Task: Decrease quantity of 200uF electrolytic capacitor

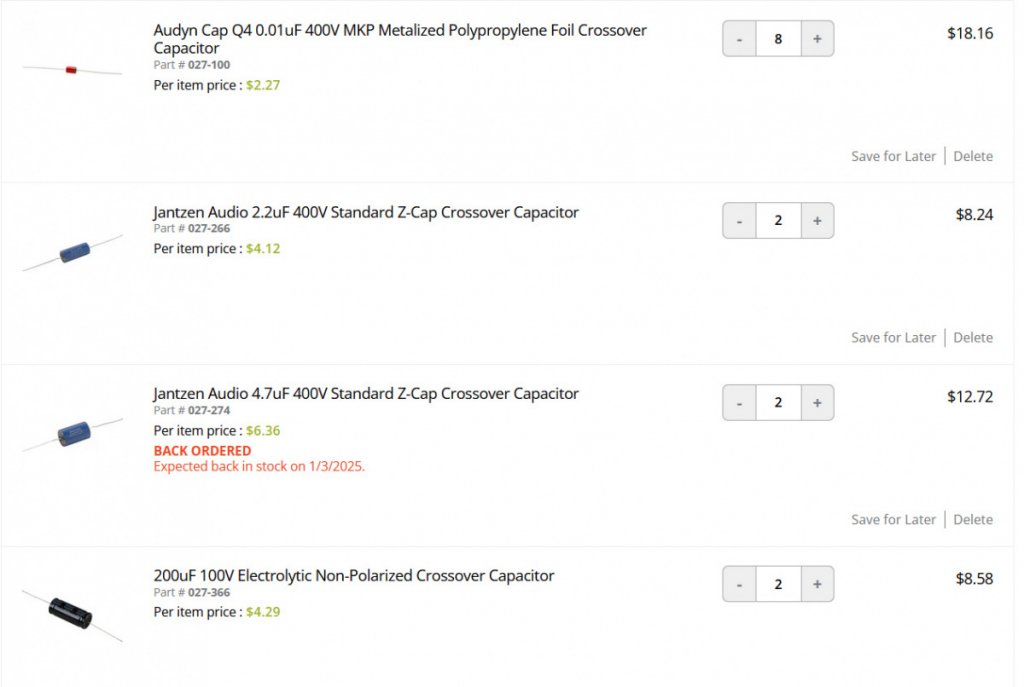Action: [739, 584]
